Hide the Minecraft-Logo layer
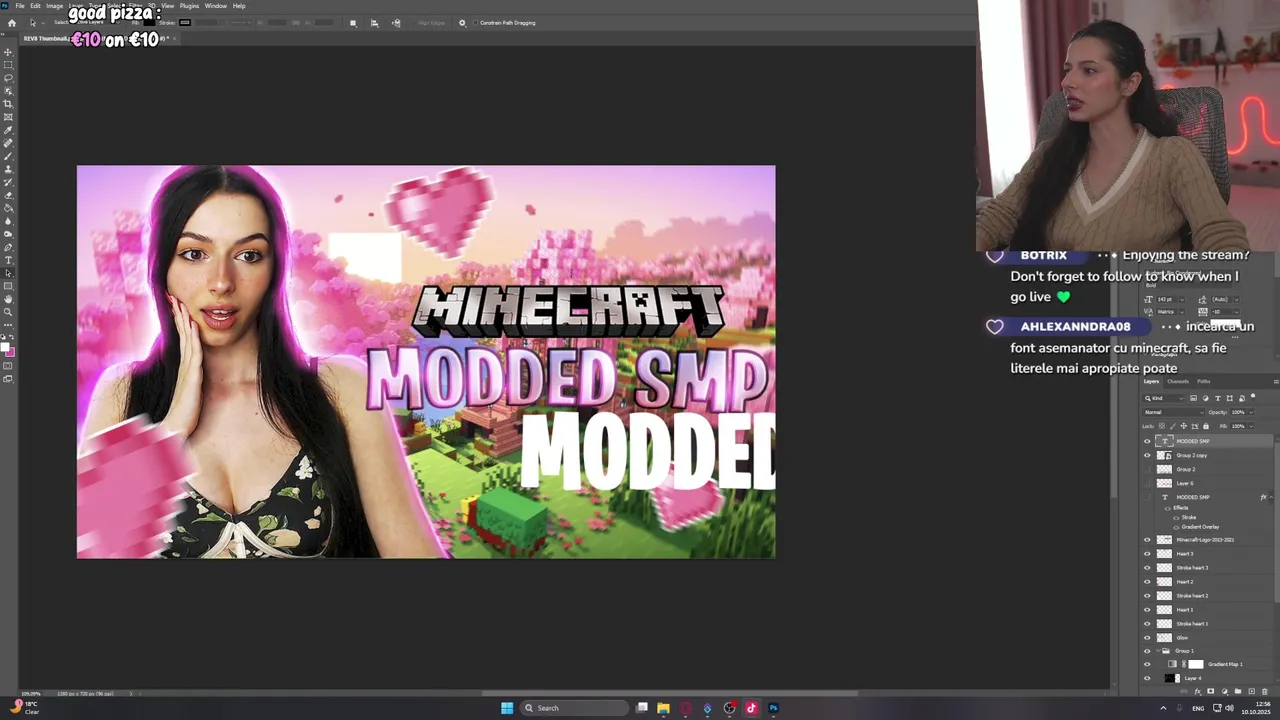 [x=1147, y=540]
